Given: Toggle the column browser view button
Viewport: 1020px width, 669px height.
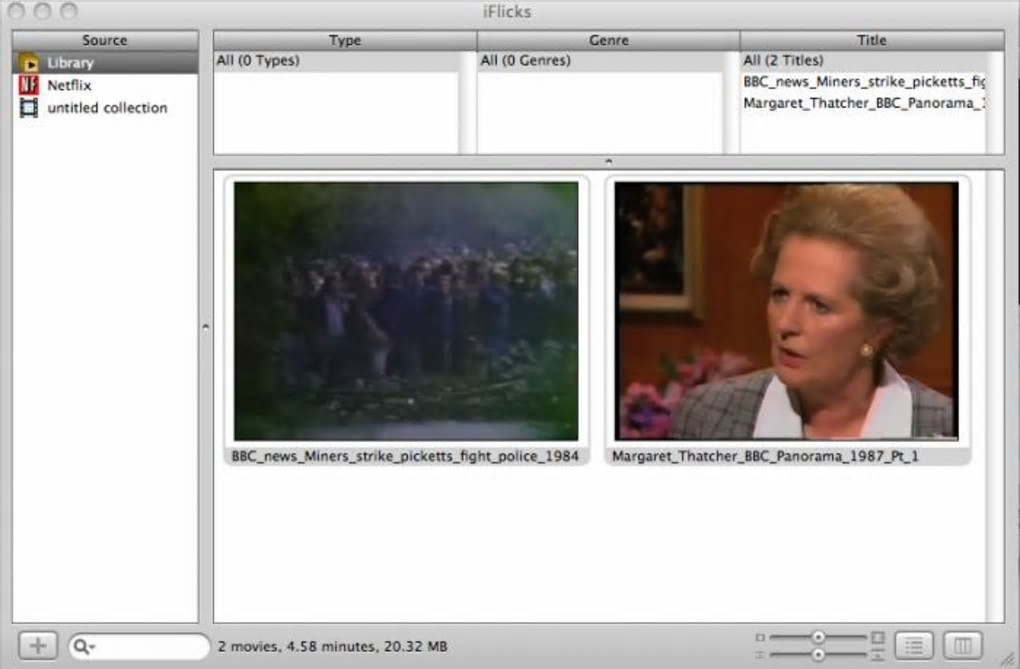Looking at the screenshot, I should pos(963,646).
